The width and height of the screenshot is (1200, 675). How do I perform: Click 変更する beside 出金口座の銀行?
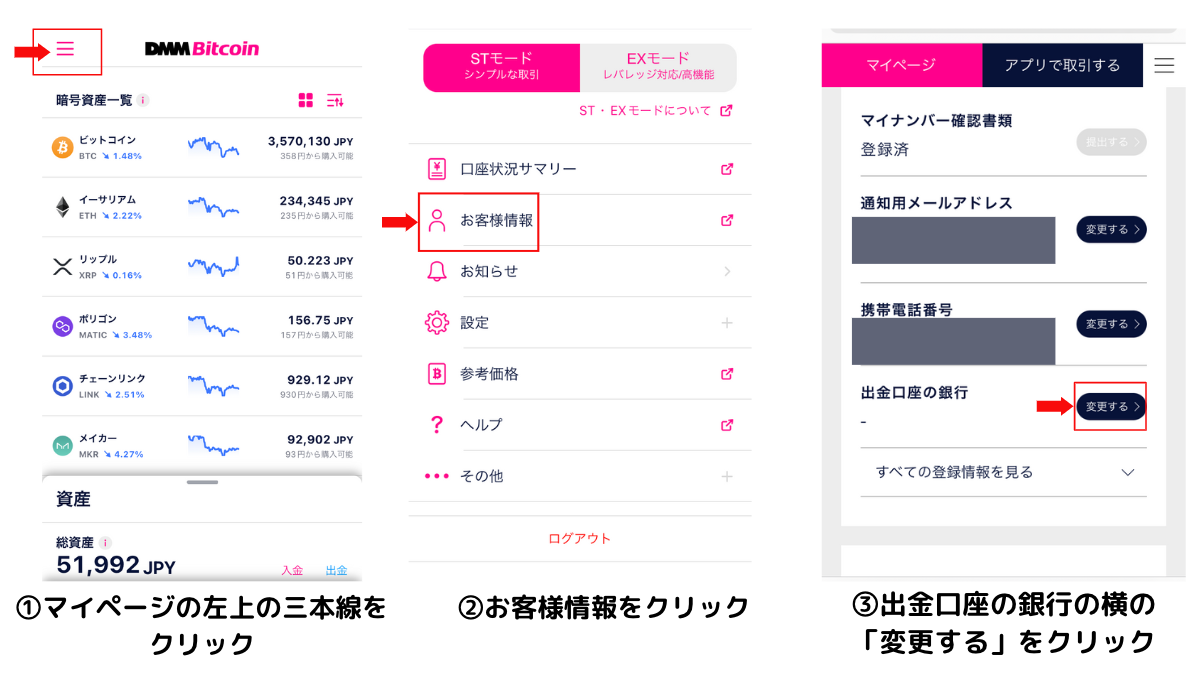pos(1111,406)
